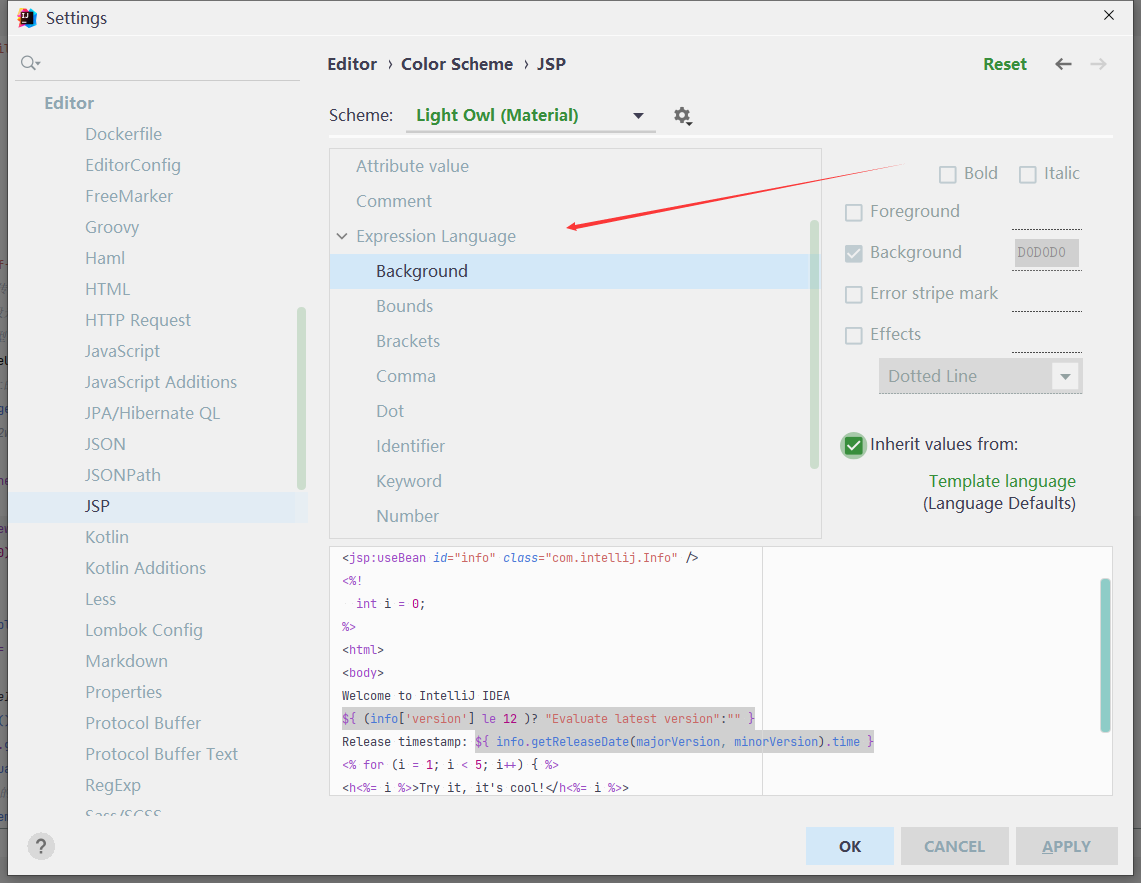This screenshot has width=1141, height=883.
Task: Select Identifier under Expression Language
Action: [410, 446]
